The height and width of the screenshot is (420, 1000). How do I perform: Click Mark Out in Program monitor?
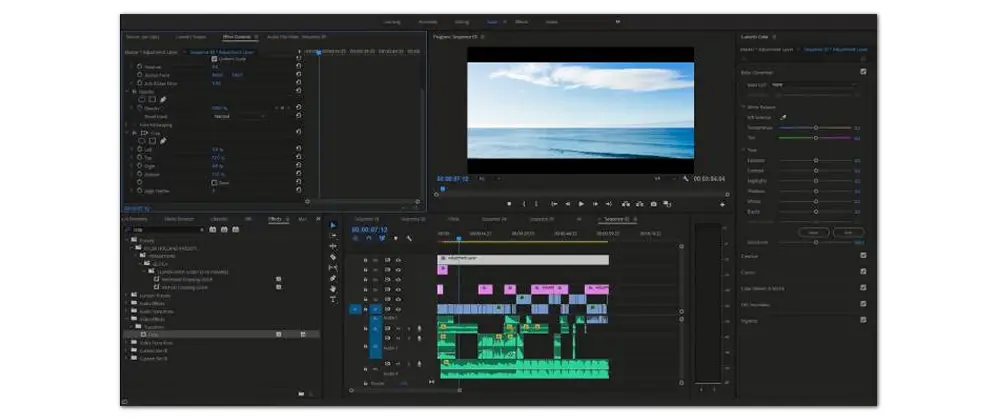point(536,204)
